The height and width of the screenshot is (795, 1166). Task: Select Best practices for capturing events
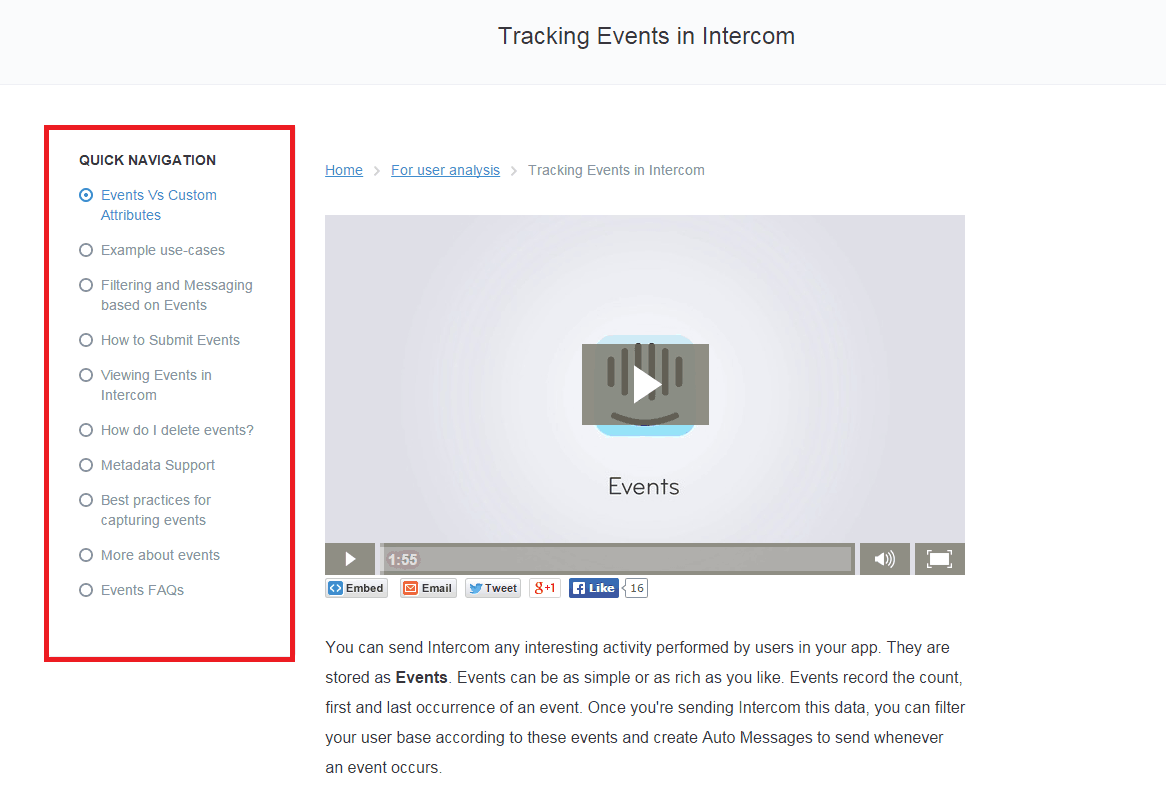coord(146,510)
